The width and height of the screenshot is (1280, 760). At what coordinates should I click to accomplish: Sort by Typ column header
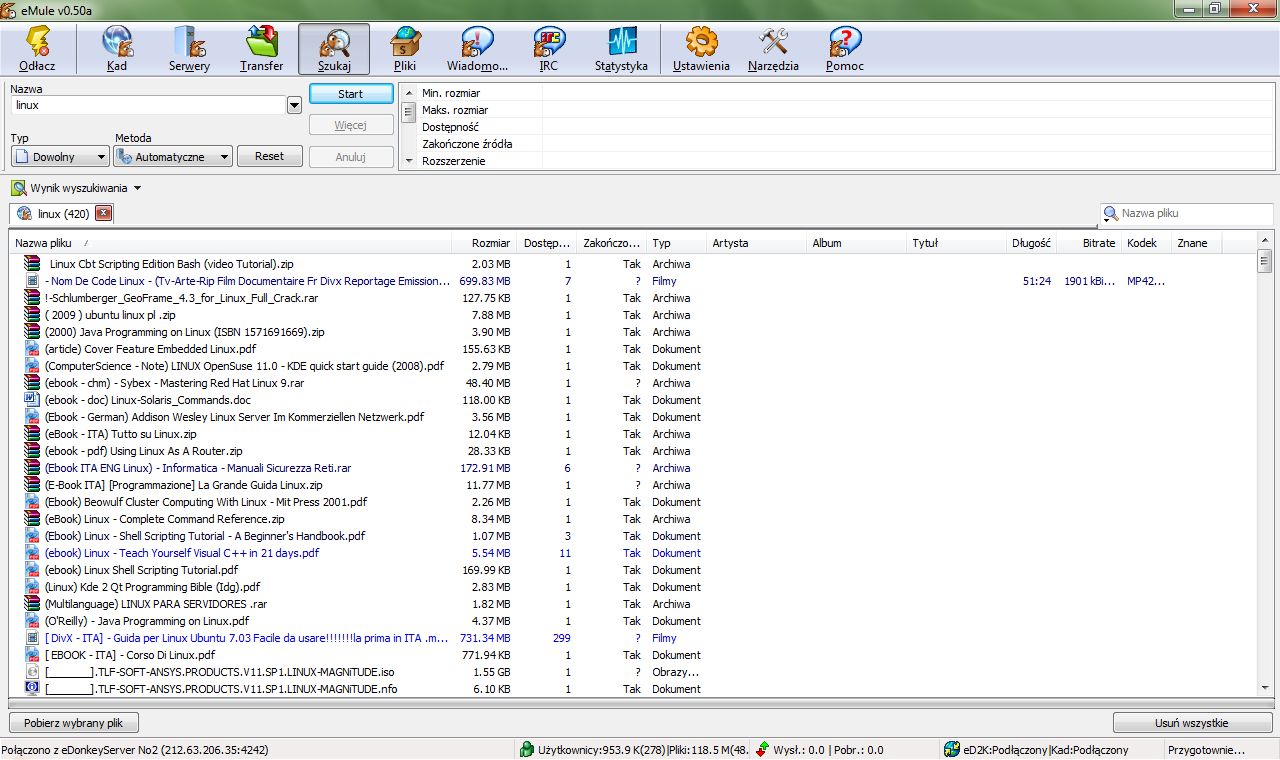pyautogui.click(x=677, y=243)
